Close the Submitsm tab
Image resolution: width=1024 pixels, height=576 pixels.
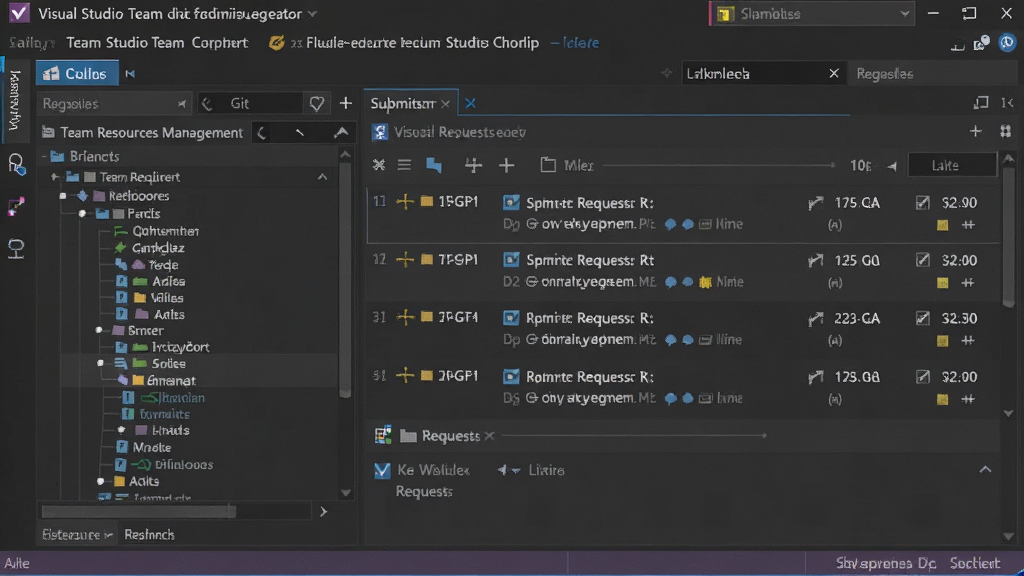point(445,104)
